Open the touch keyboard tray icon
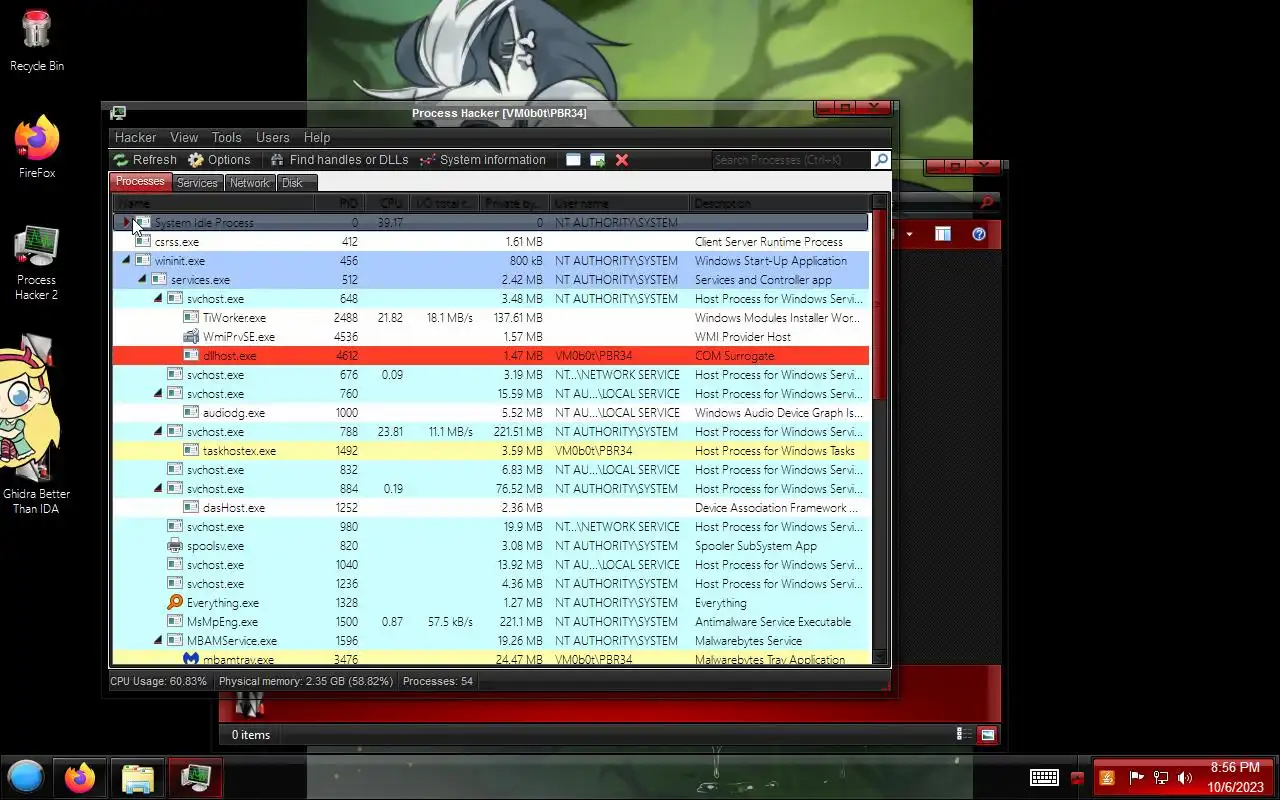The width and height of the screenshot is (1280, 800). (x=1044, y=778)
